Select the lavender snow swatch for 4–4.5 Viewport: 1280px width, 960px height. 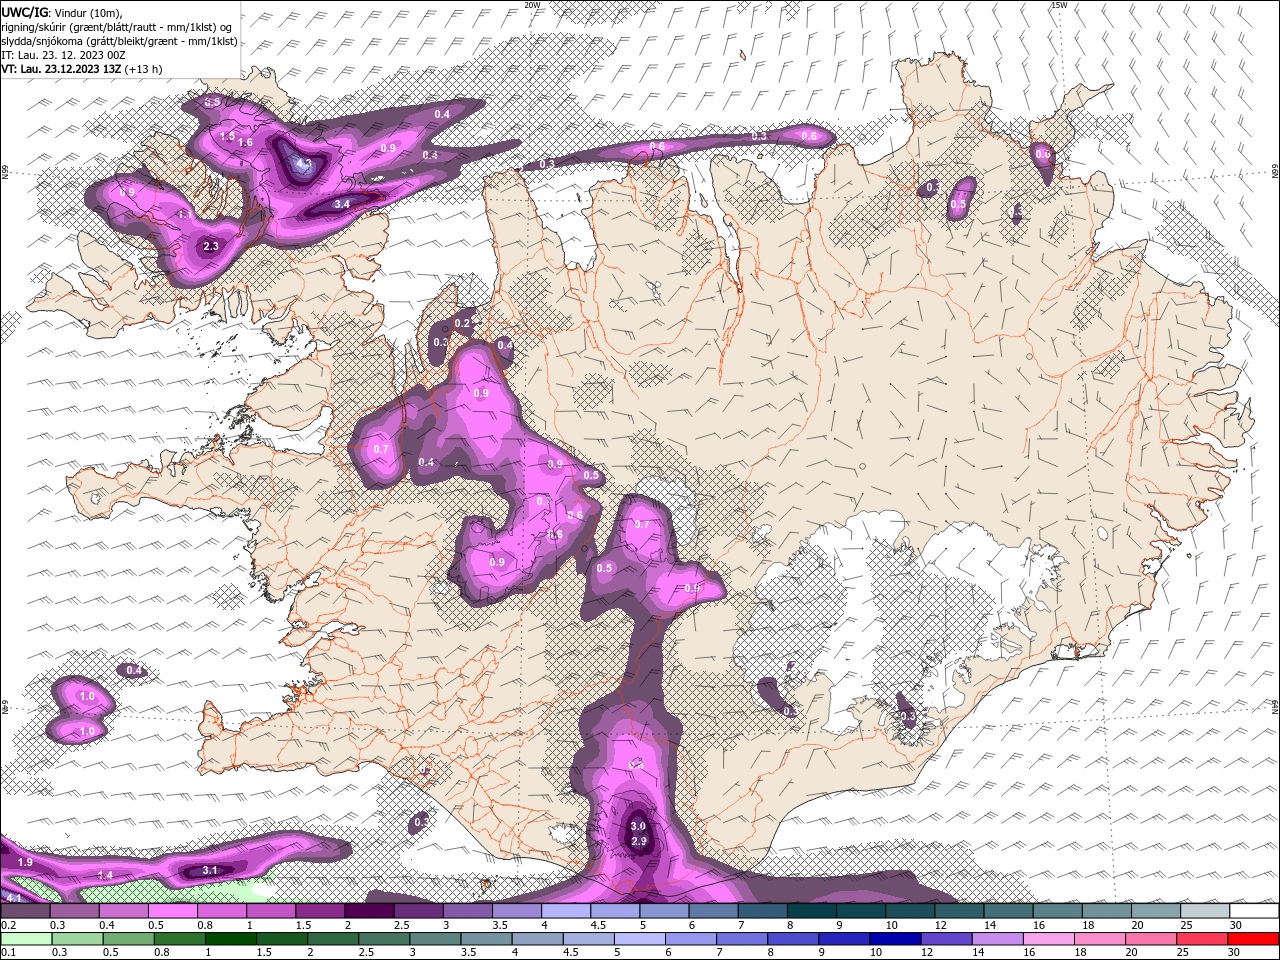(566, 911)
